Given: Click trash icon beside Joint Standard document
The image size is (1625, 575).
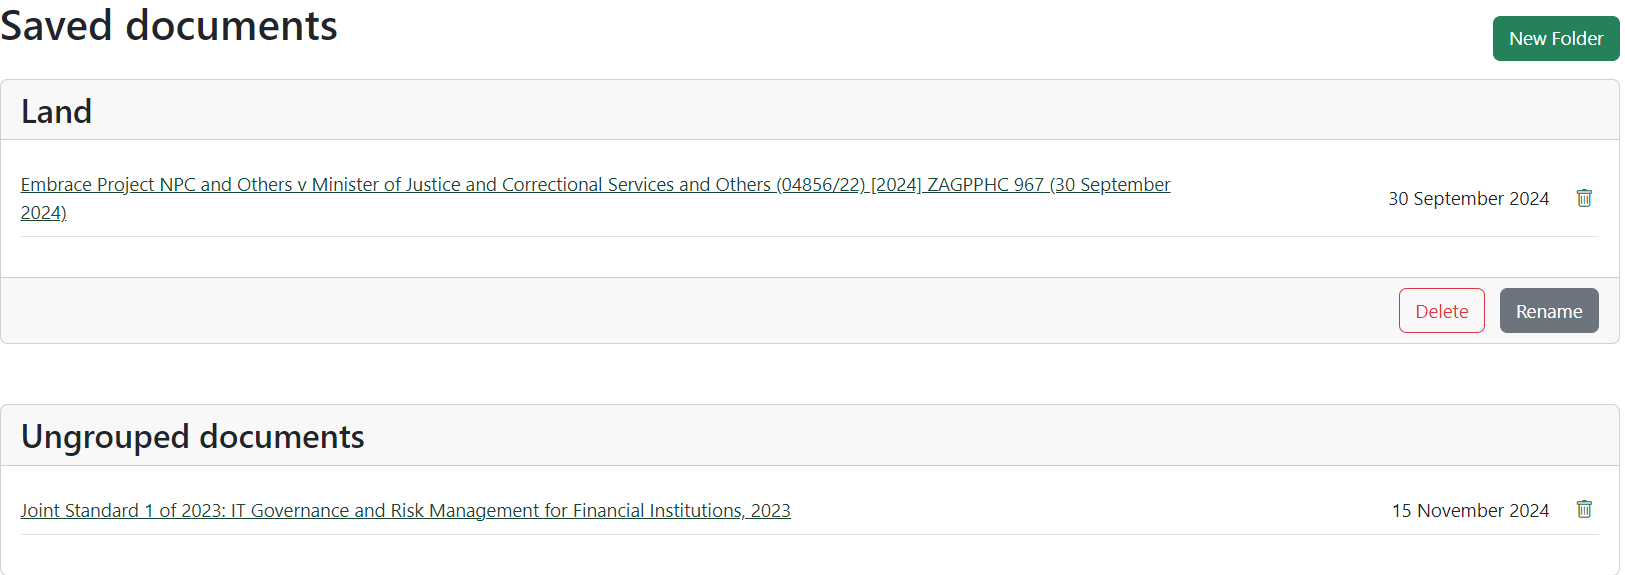Looking at the screenshot, I should (1584, 509).
